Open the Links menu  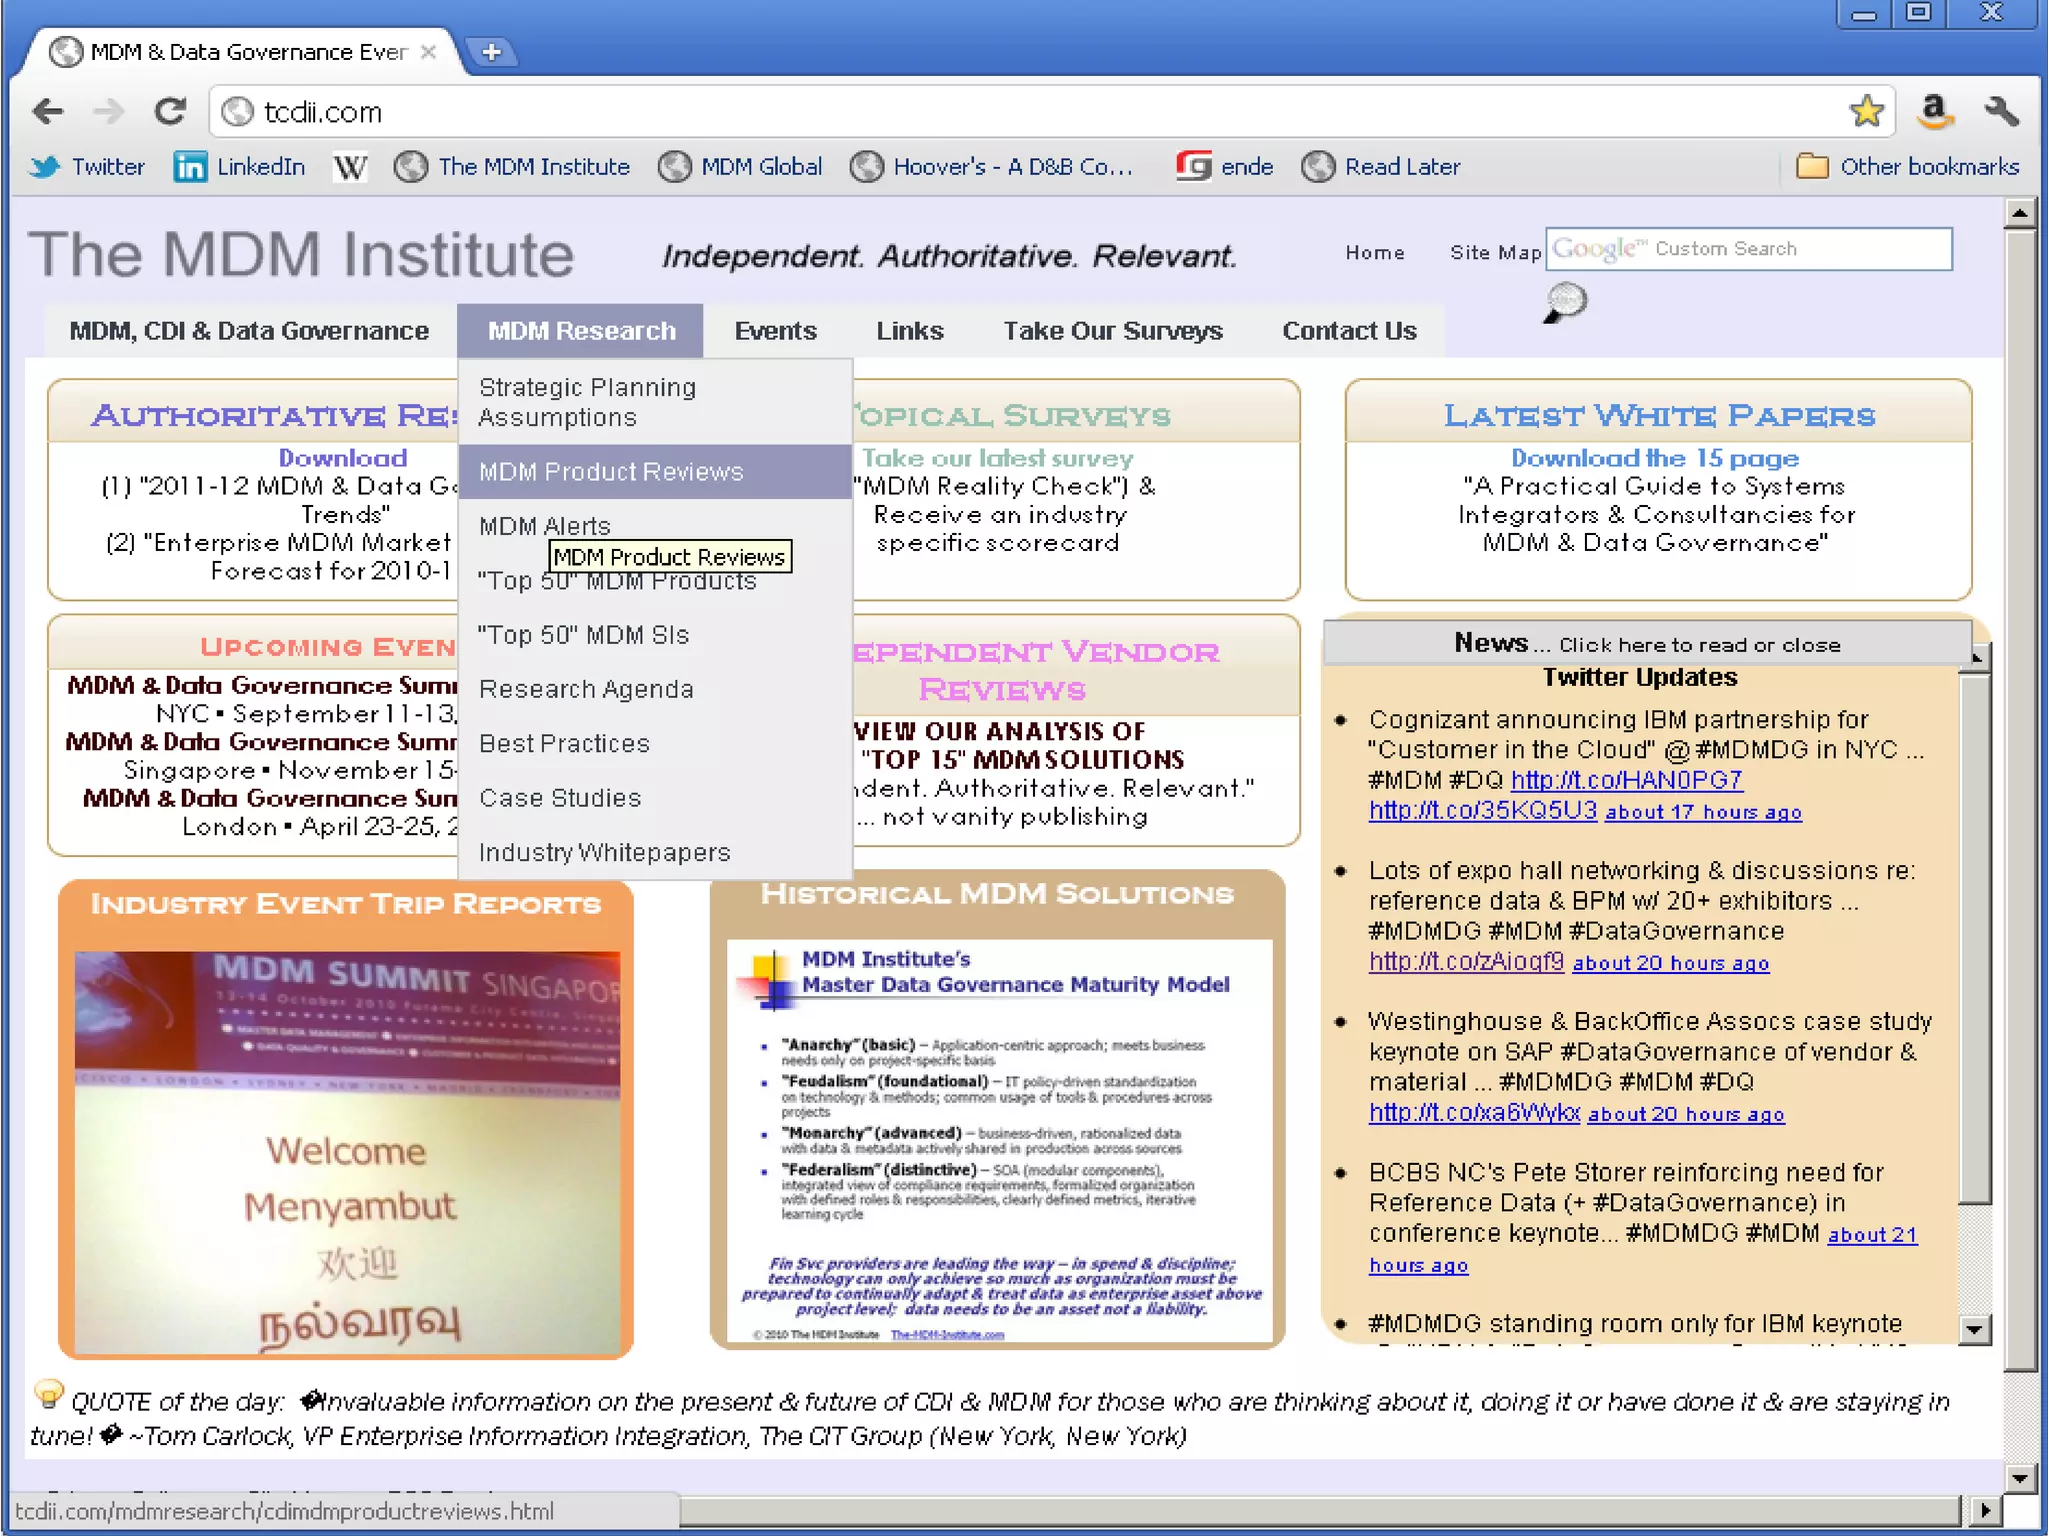[x=909, y=331]
